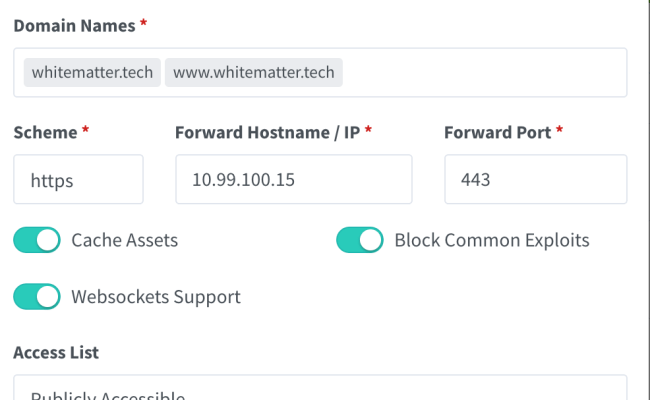650x400 pixels.
Task: Click the Forward Port label
Action: (497, 131)
